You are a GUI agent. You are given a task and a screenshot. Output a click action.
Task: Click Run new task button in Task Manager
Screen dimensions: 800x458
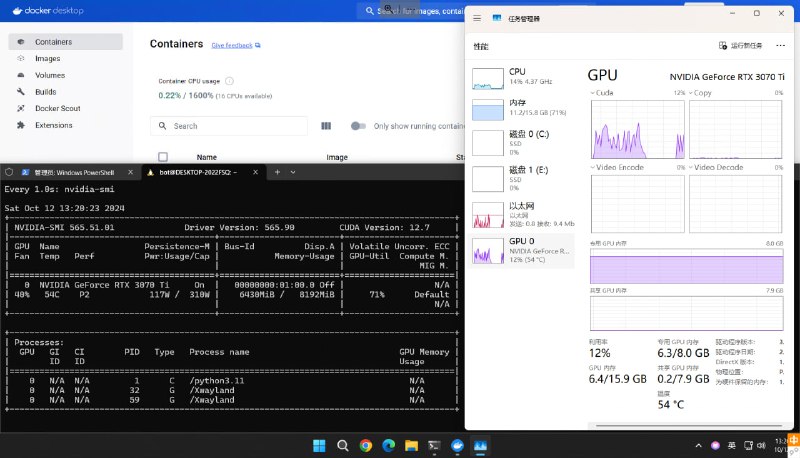click(741, 46)
